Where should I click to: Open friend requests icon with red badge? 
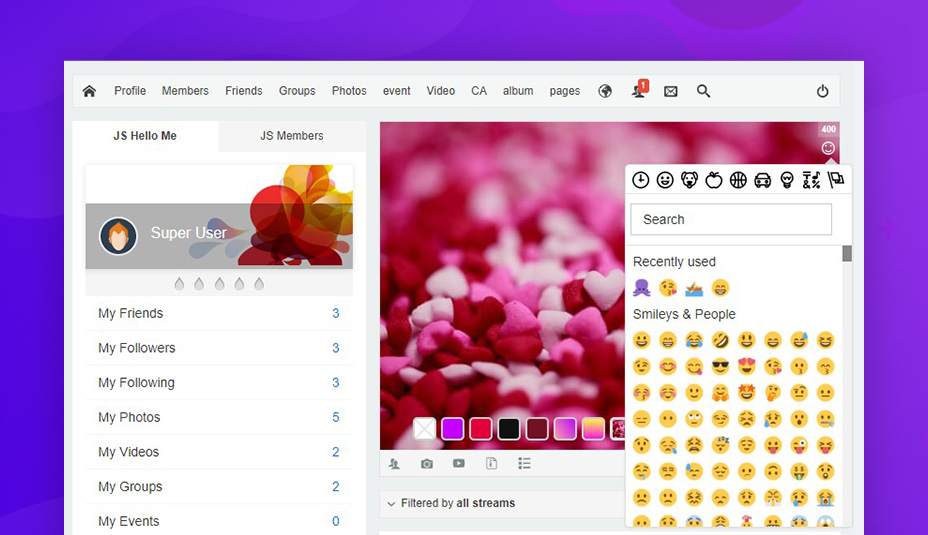click(x=639, y=89)
